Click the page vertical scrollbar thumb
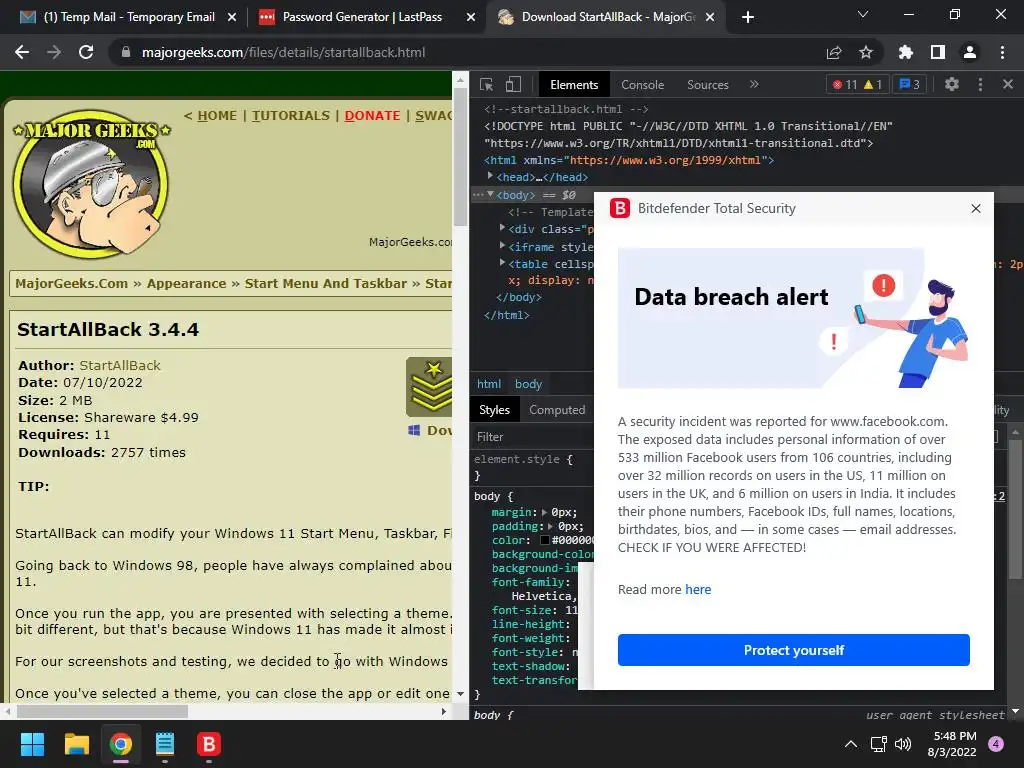This screenshot has width=1024, height=768. (460, 157)
